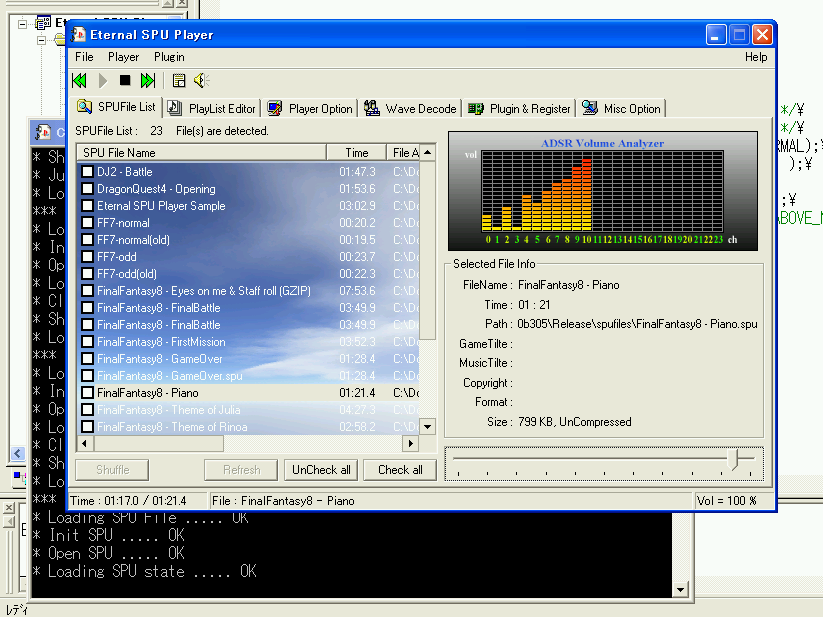Collapse the top-level tree node in background window
The height and width of the screenshot is (617, 823).
[x=22, y=24]
